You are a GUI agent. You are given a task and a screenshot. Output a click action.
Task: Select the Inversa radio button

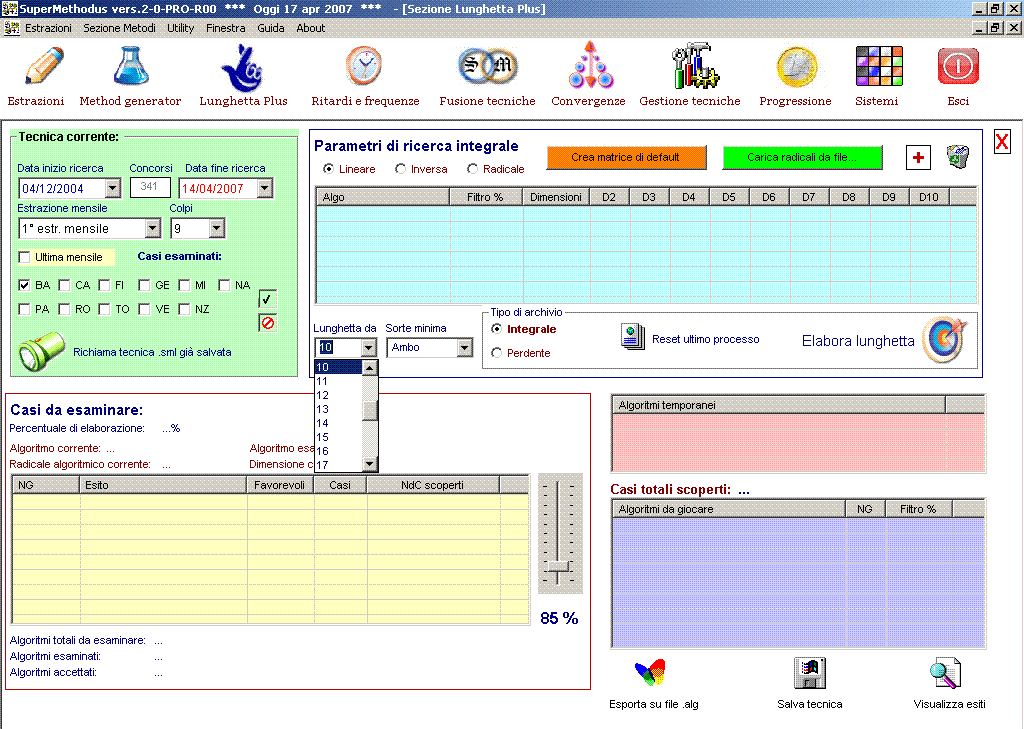pos(400,169)
